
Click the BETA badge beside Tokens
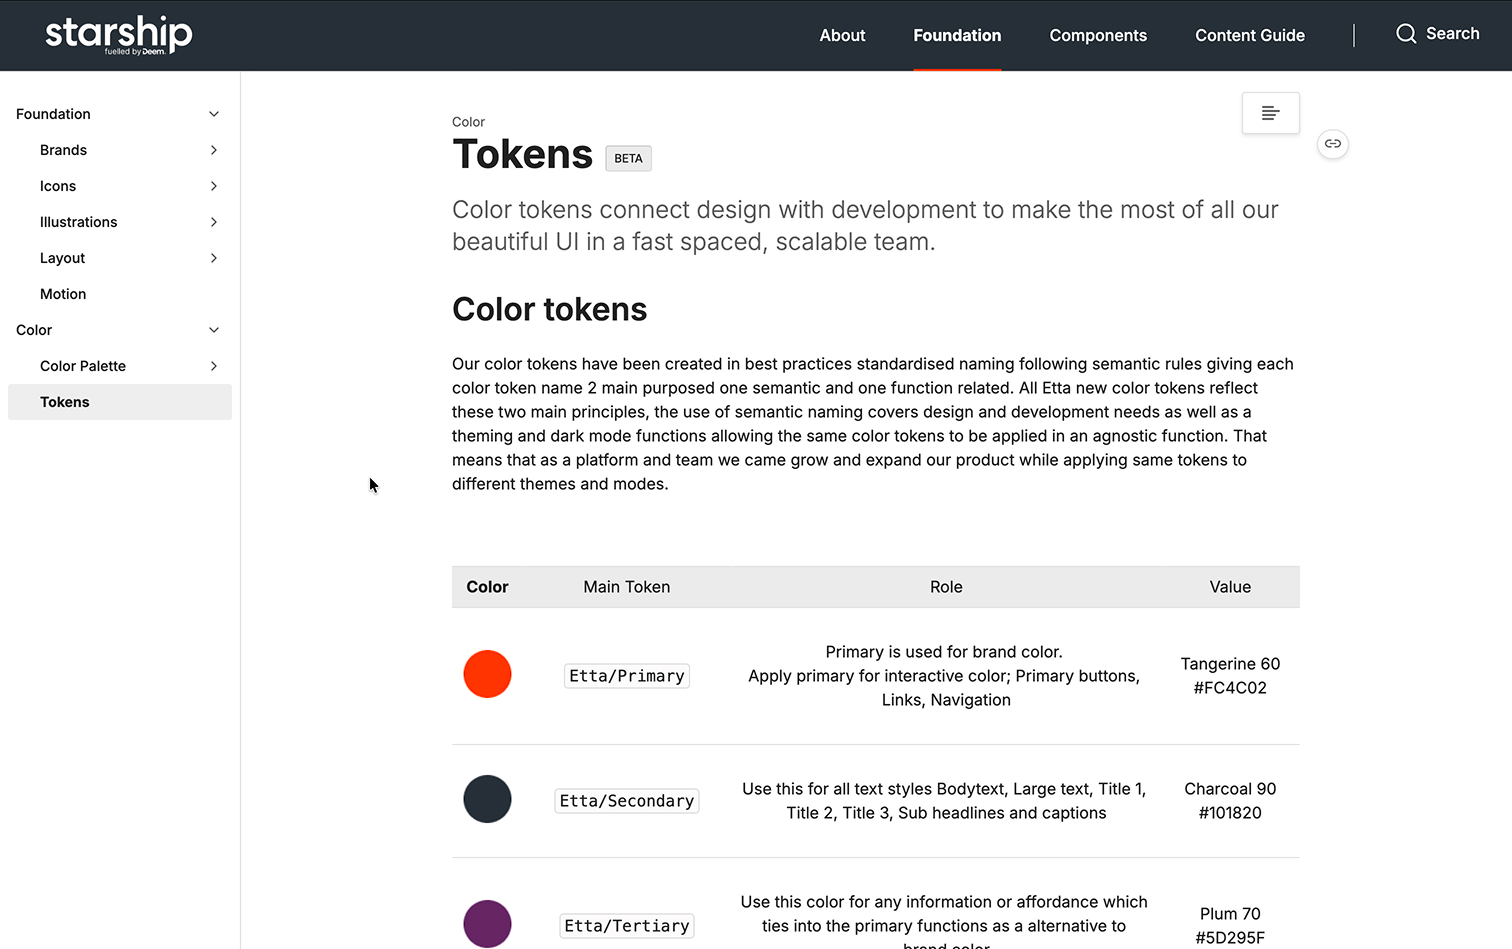pyautogui.click(x=628, y=158)
